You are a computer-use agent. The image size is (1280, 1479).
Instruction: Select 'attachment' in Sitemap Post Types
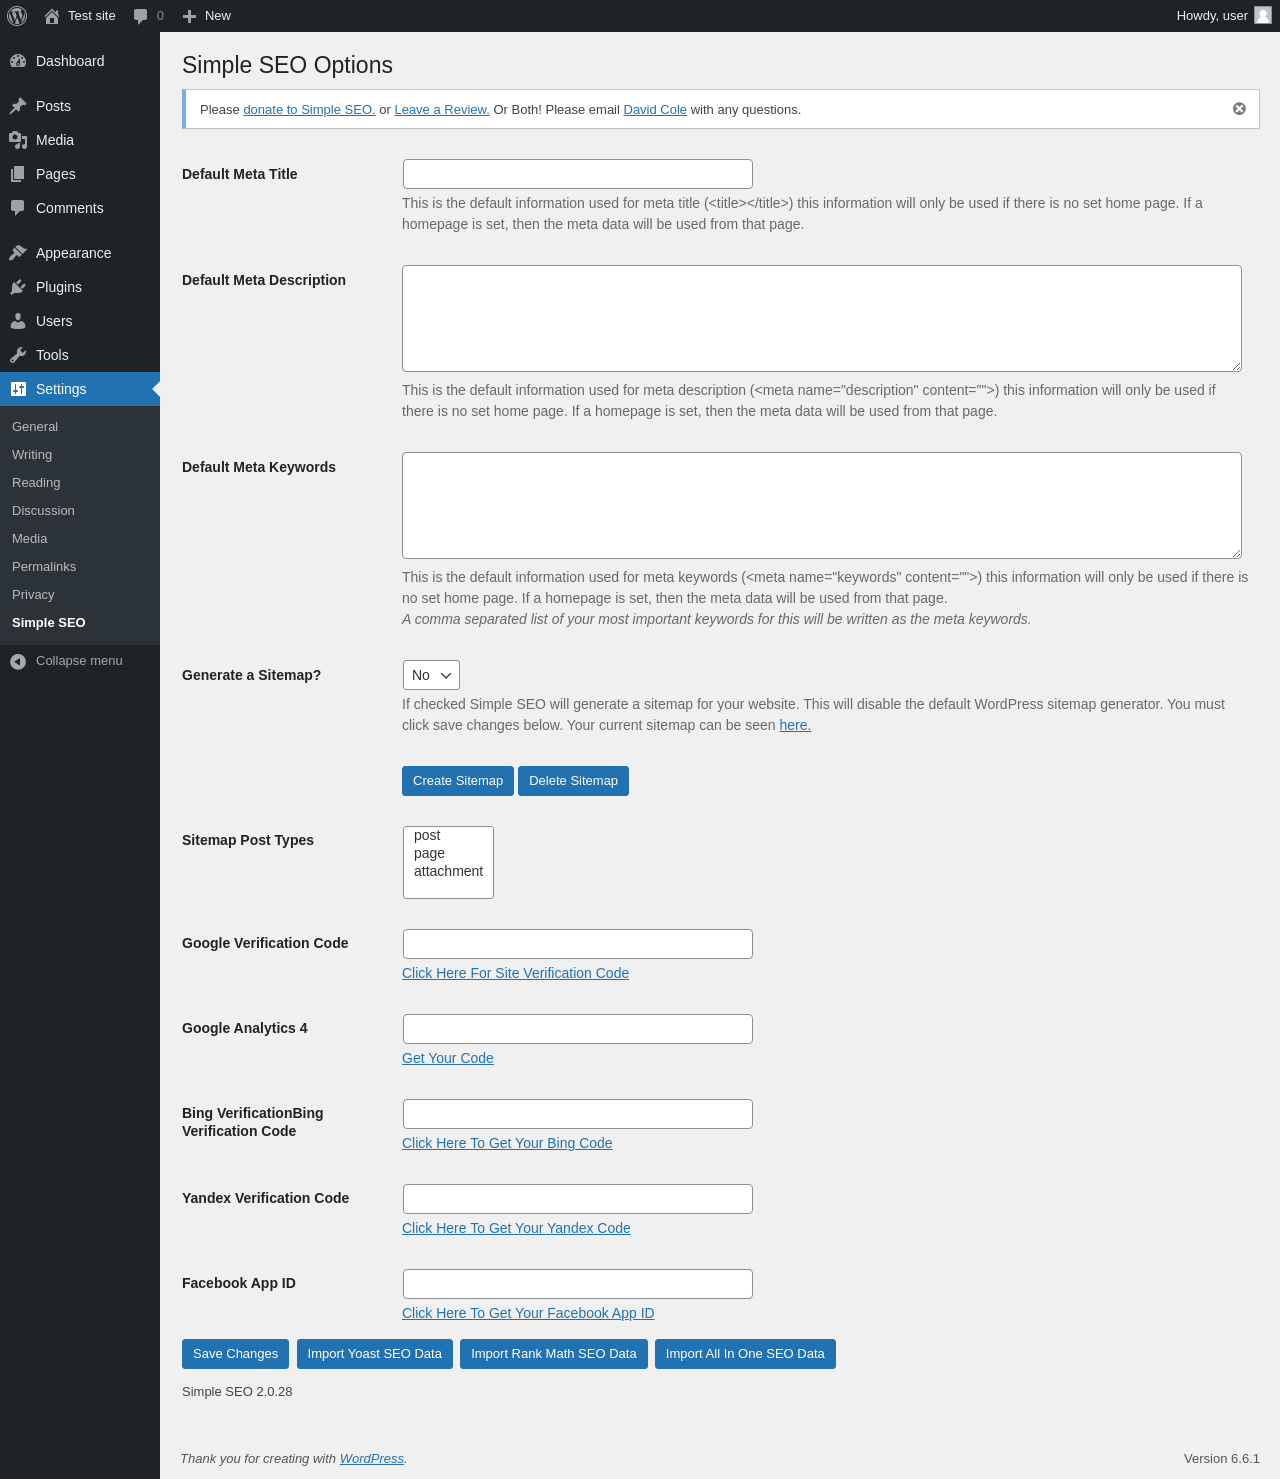(448, 872)
